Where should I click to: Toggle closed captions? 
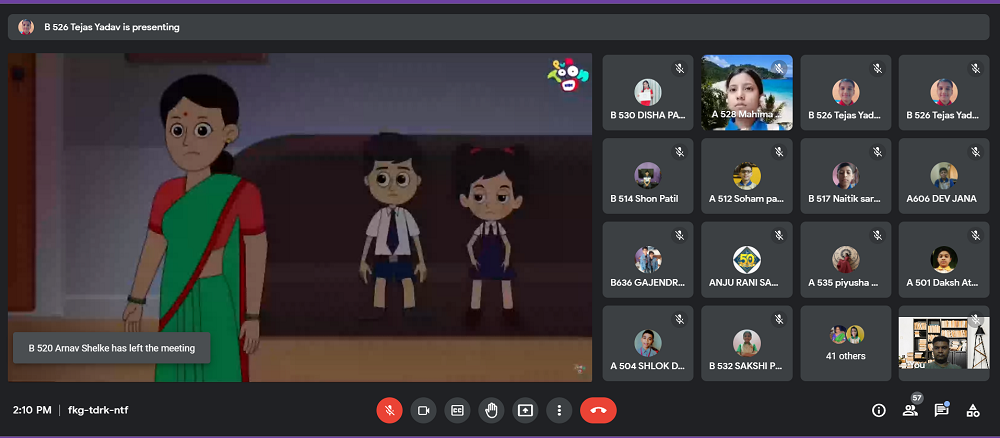(457, 410)
